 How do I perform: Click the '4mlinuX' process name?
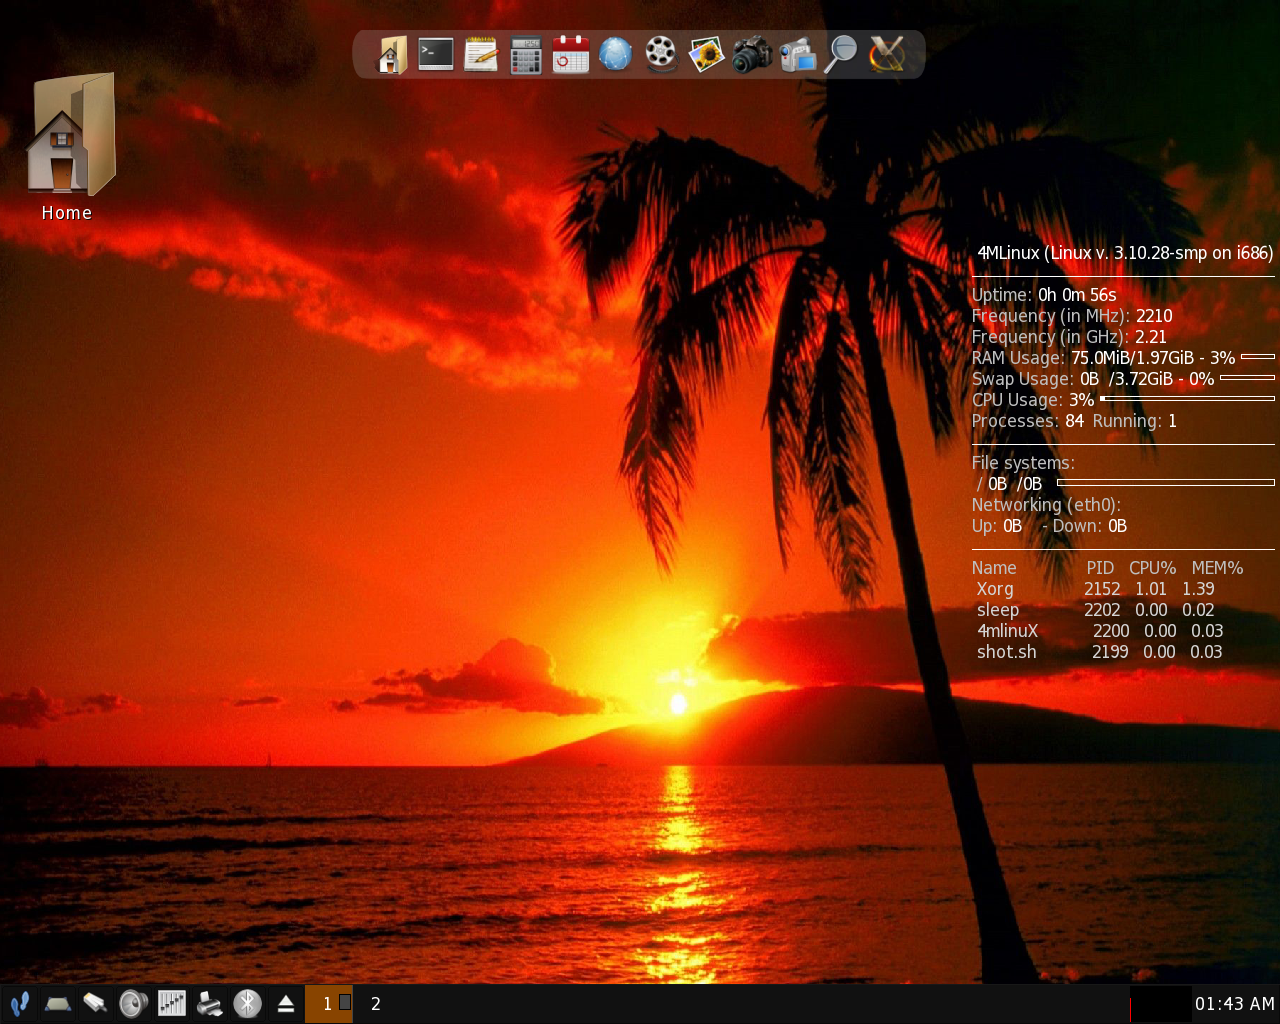[1008, 631]
